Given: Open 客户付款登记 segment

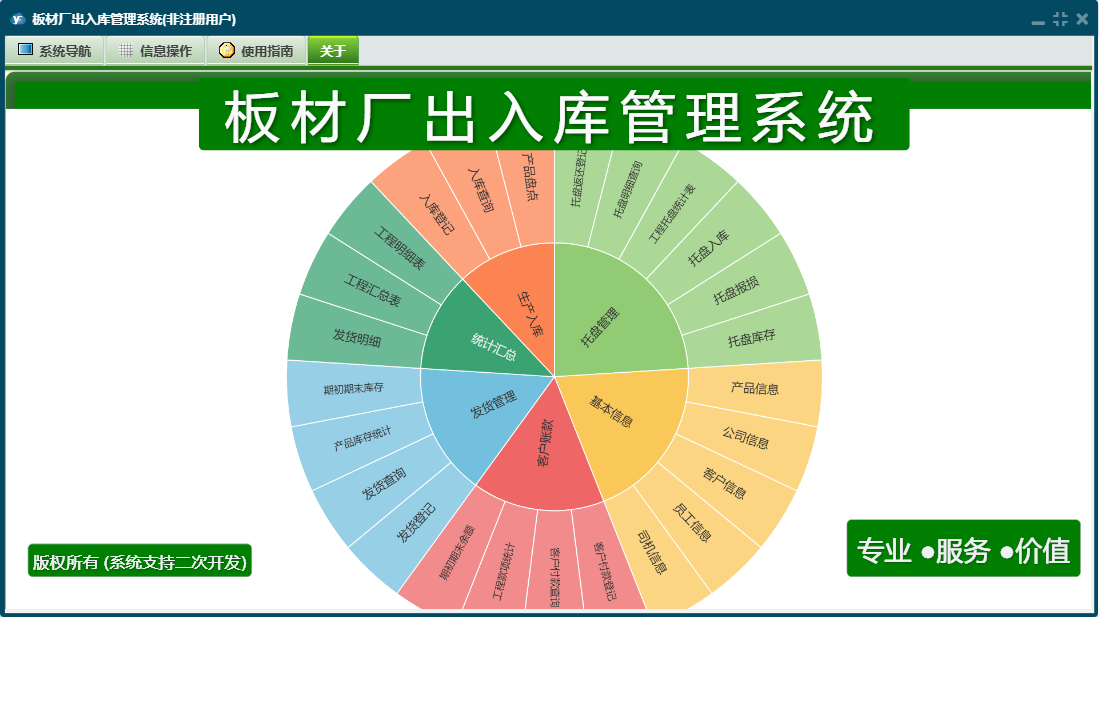Looking at the screenshot, I should 604,570.
